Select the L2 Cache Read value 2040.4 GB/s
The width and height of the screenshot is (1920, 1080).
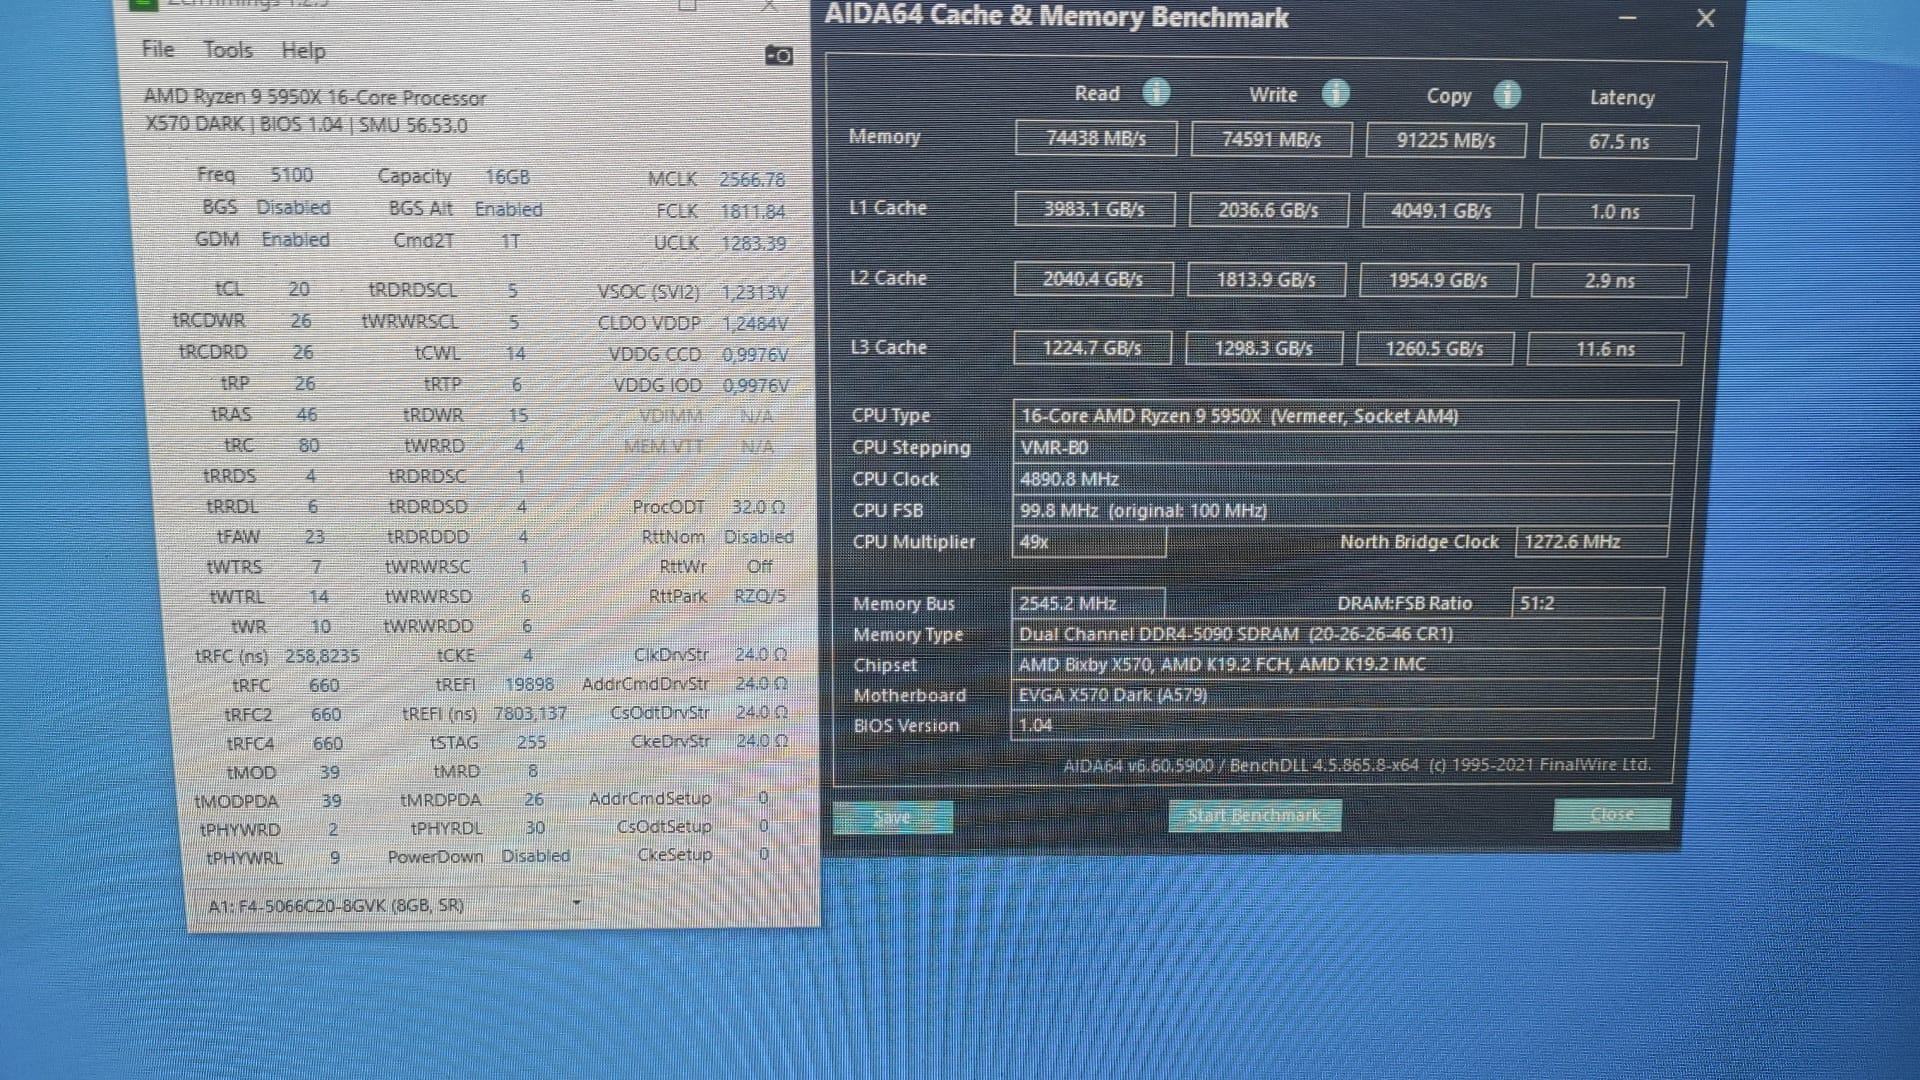[1093, 279]
